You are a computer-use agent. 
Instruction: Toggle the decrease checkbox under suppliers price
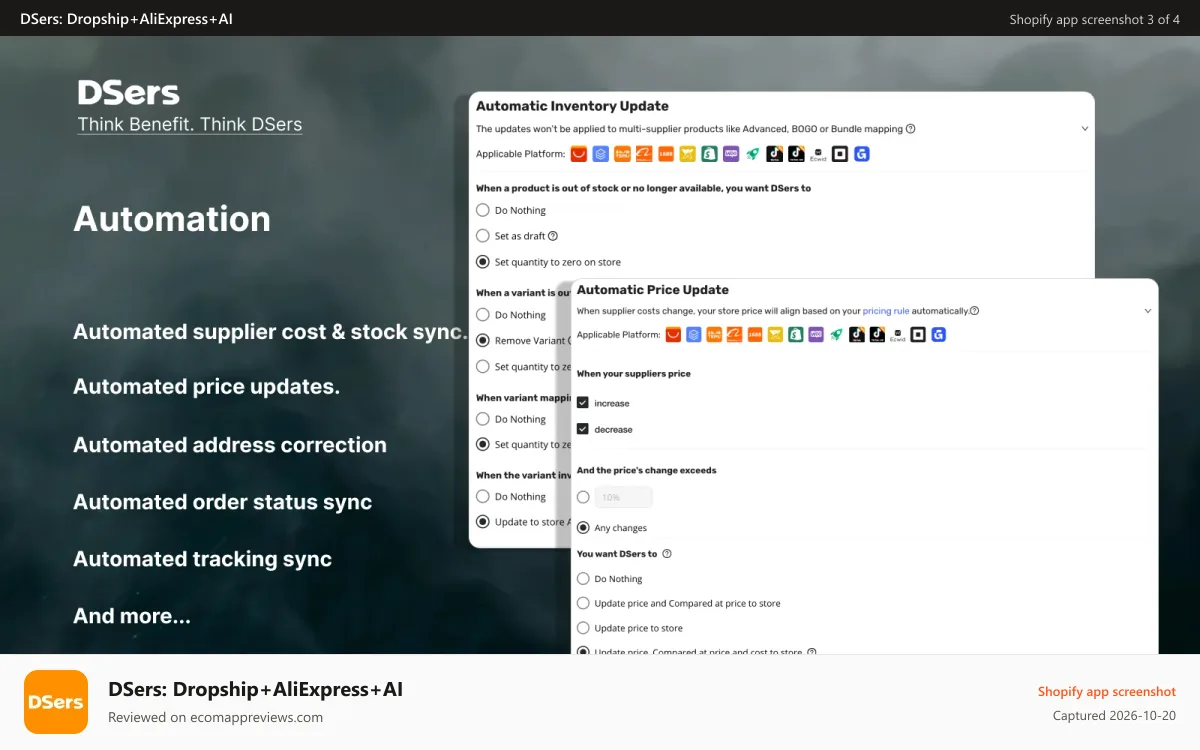pos(583,429)
